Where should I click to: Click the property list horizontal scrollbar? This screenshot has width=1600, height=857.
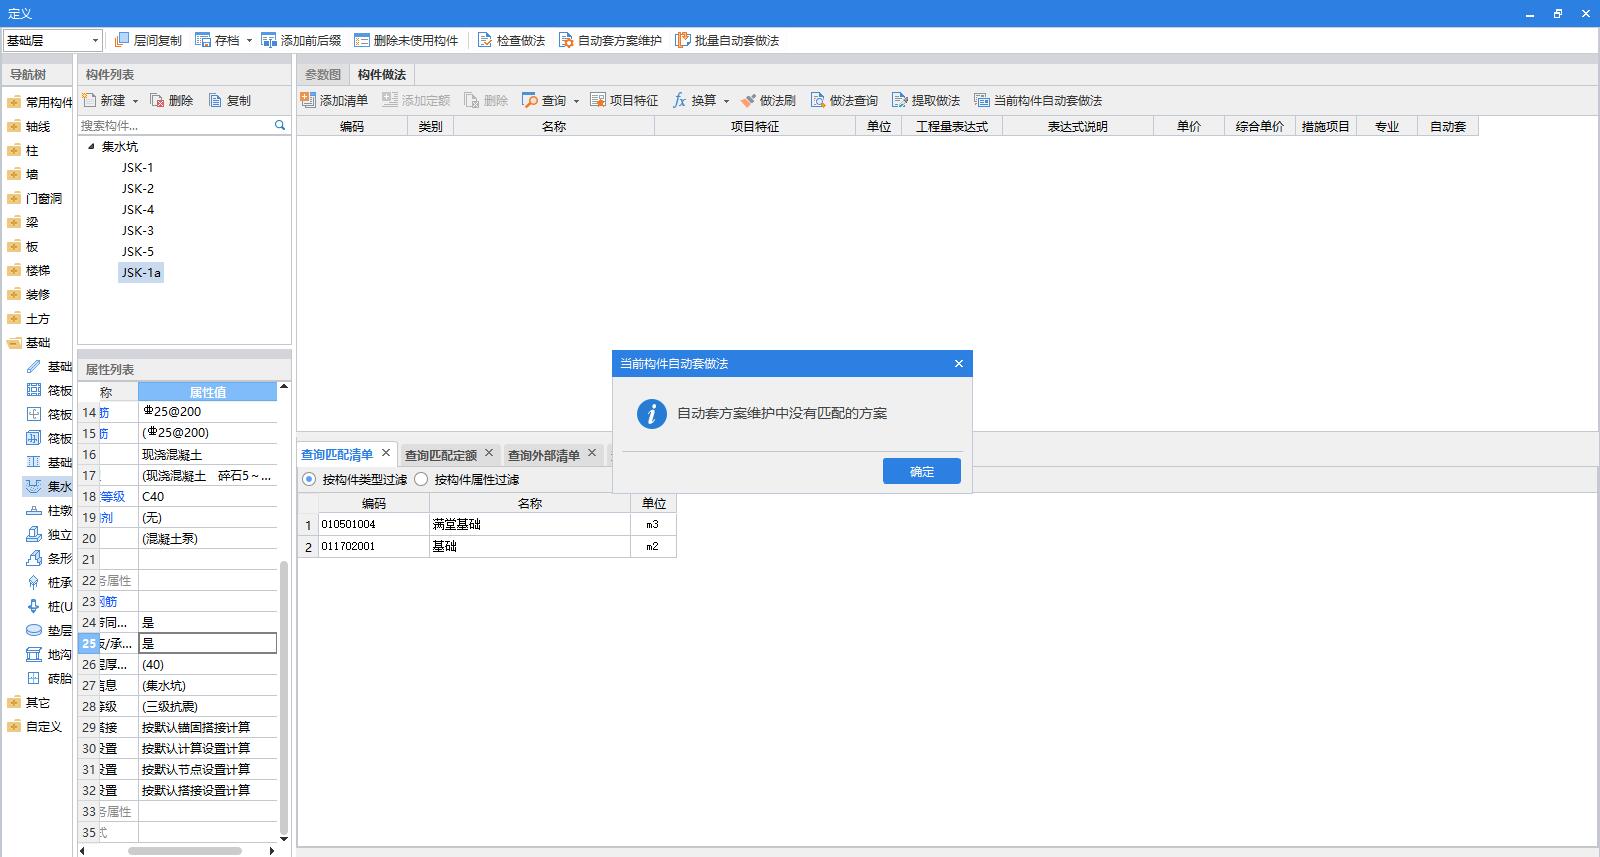184,851
